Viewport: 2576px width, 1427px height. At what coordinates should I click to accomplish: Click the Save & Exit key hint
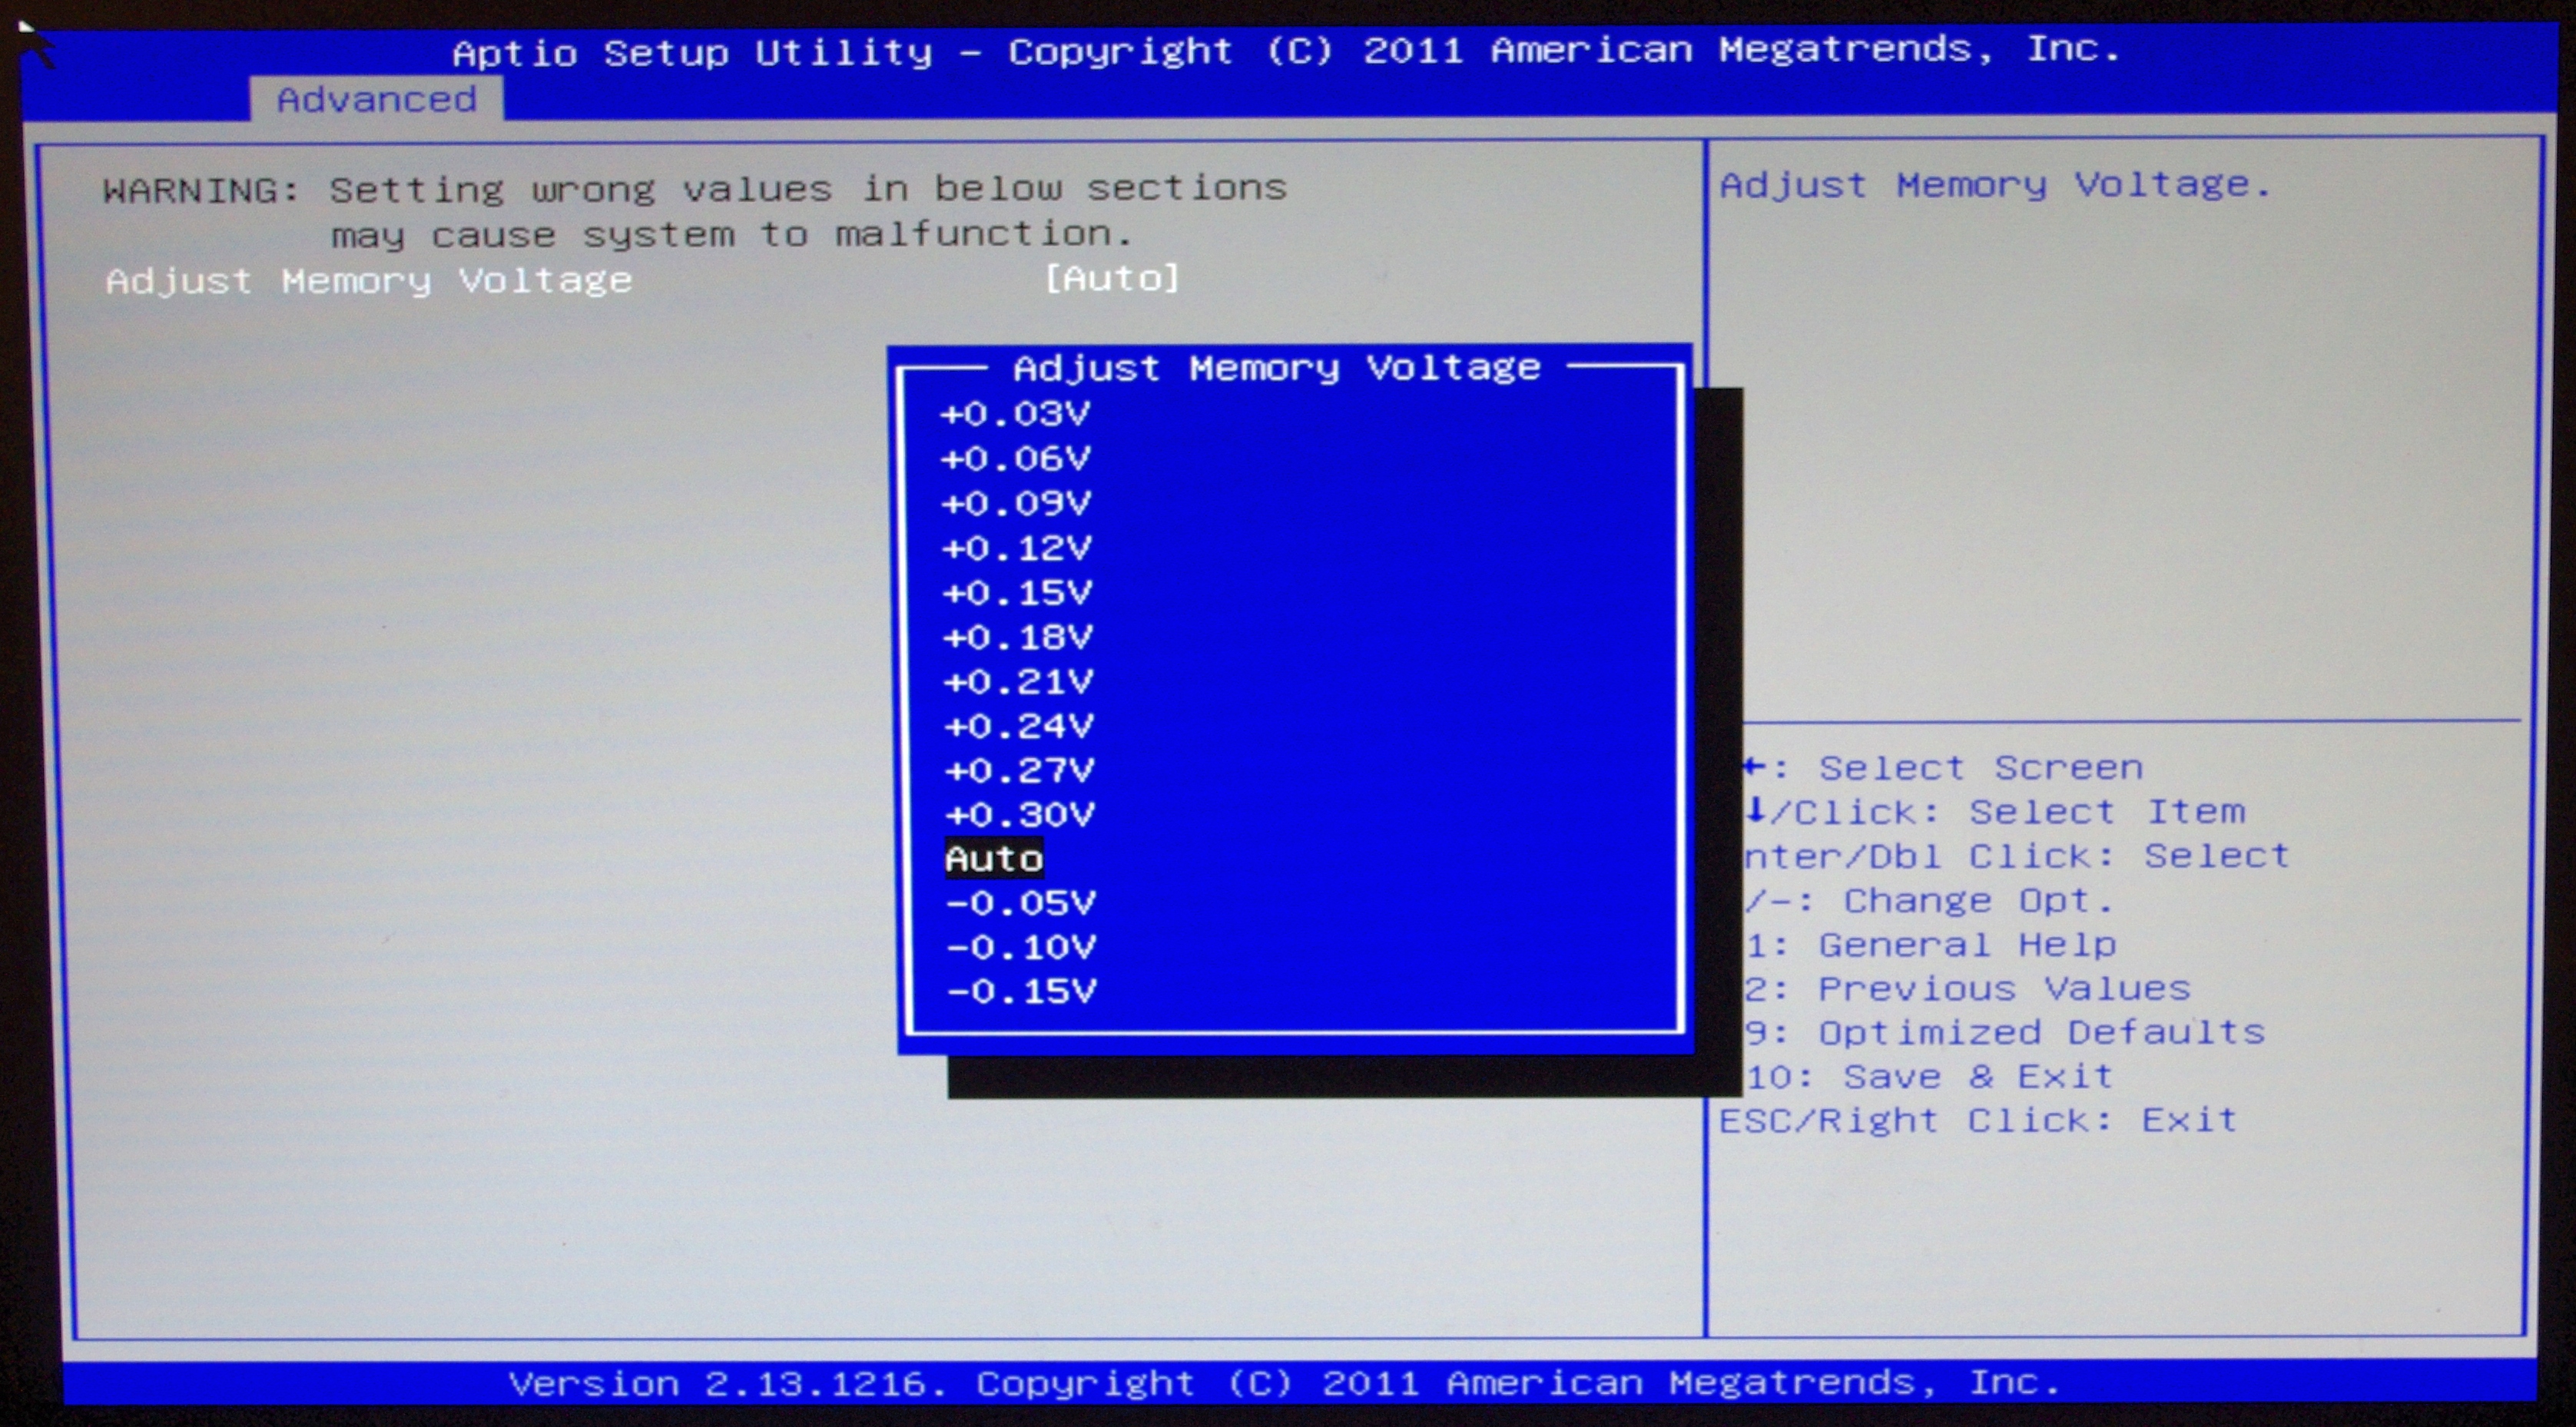(1930, 1077)
